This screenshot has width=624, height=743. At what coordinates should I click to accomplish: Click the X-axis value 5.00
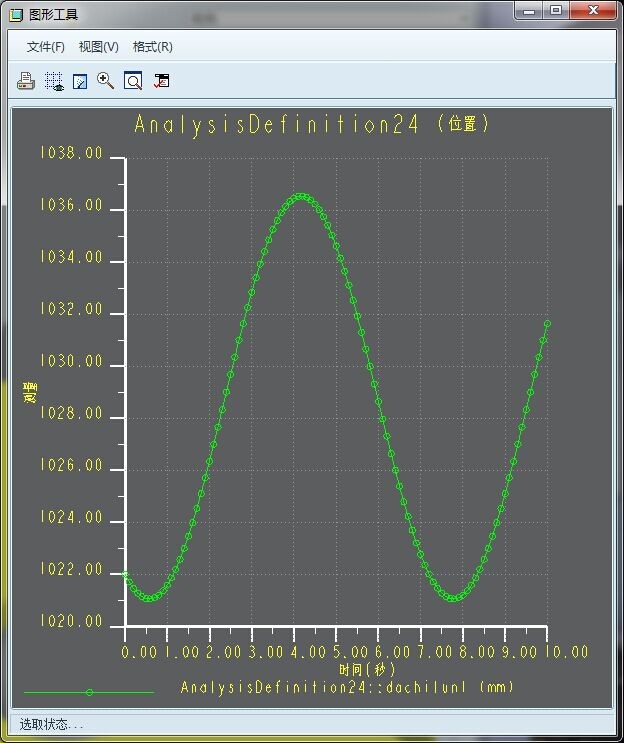point(350,652)
